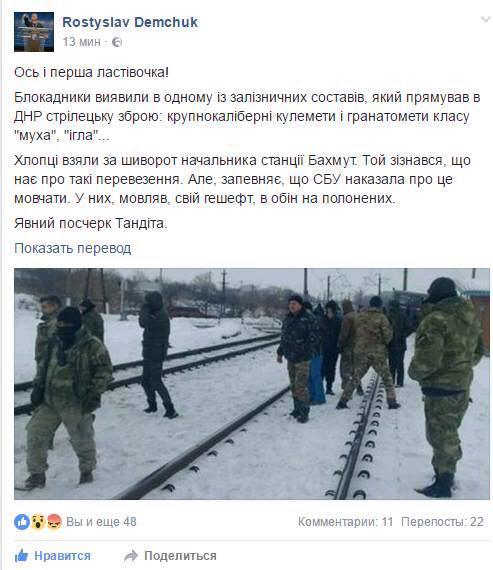493x570 pixels.
Task: Toggle the 'Нравится' like button
Action: click(53, 556)
